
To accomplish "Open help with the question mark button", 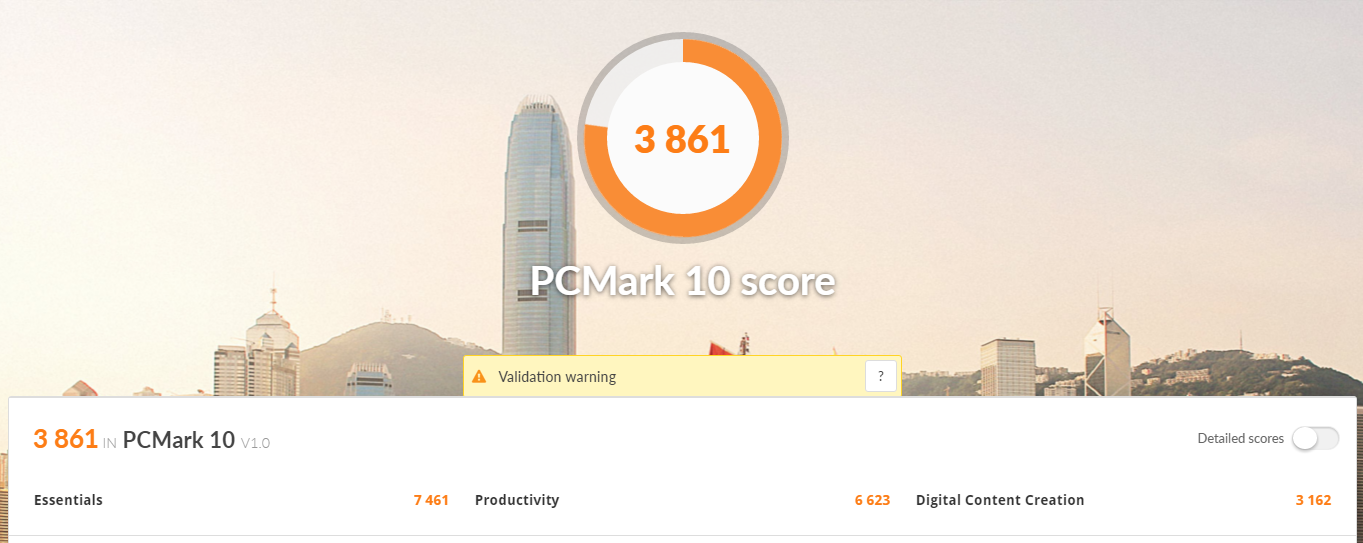I will tap(880, 377).
